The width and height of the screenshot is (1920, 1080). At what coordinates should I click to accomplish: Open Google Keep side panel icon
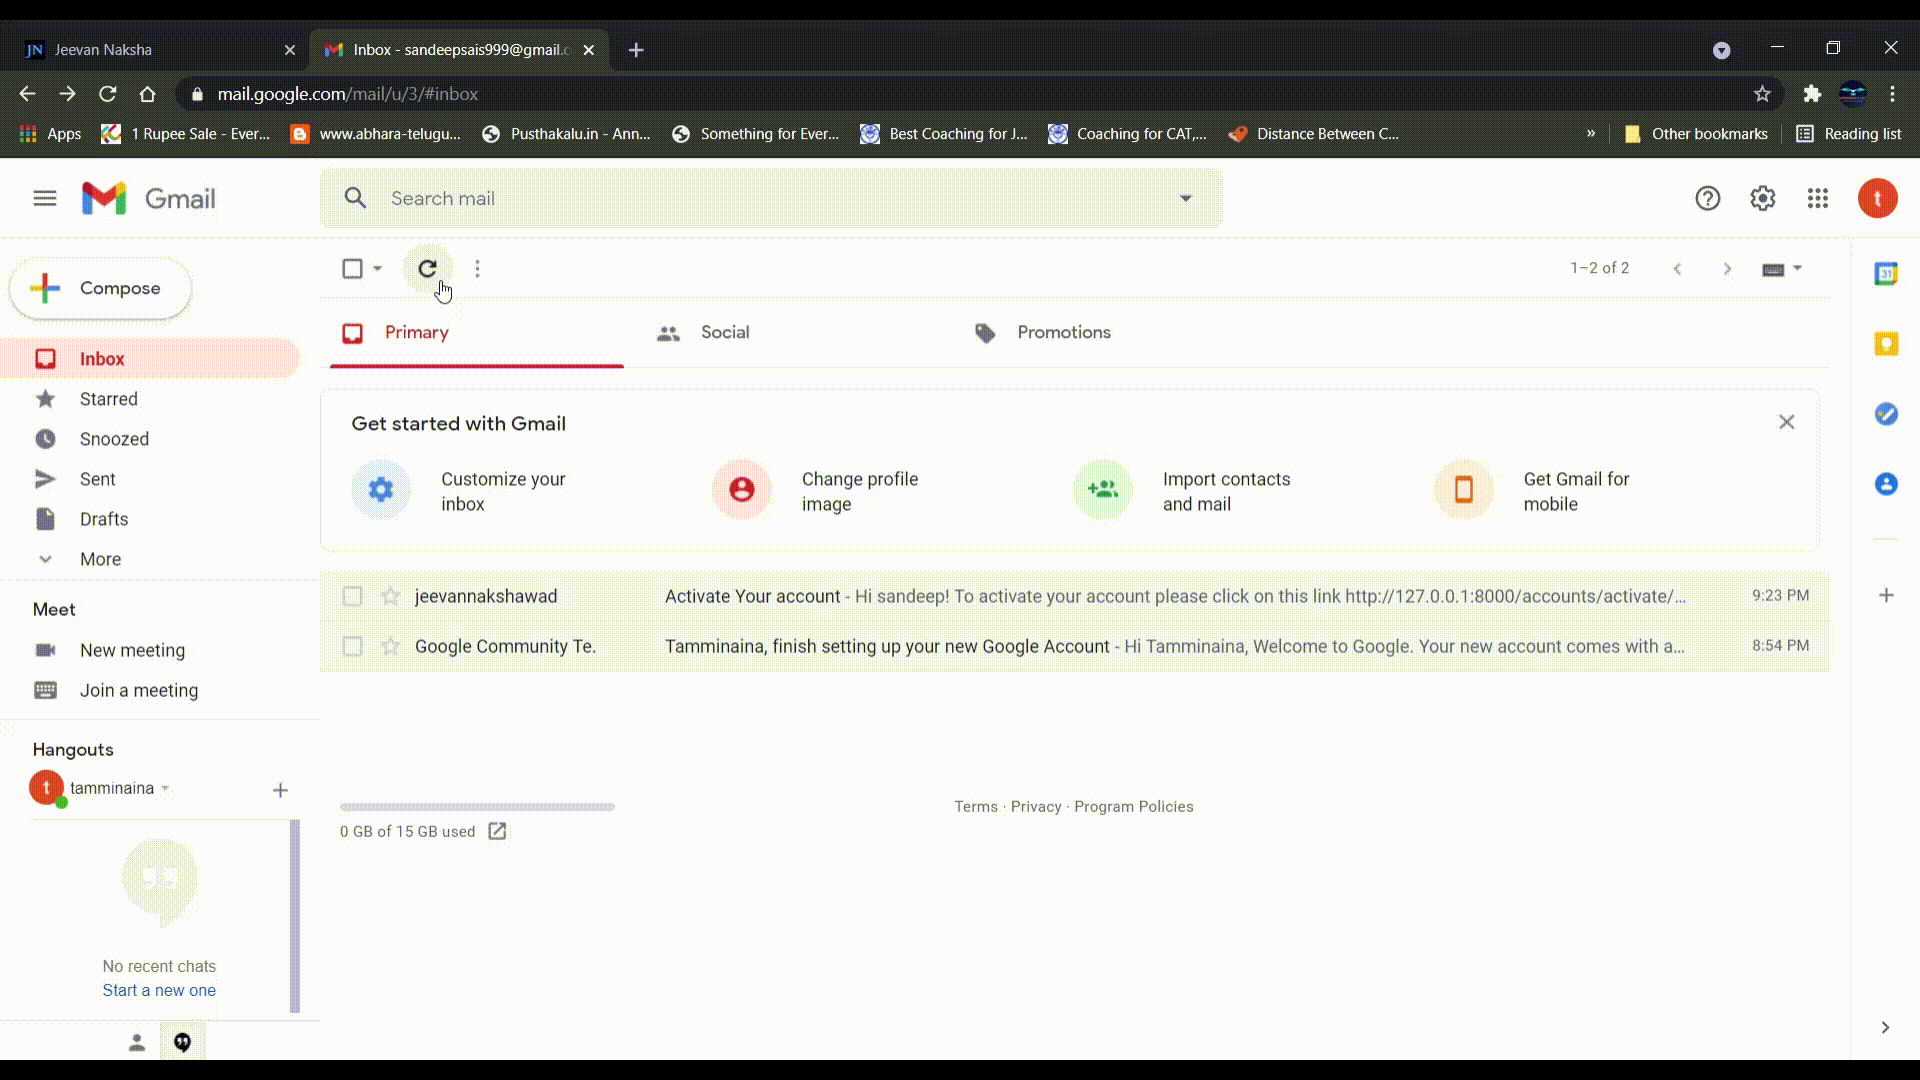pyautogui.click(x=1885, y=344)
